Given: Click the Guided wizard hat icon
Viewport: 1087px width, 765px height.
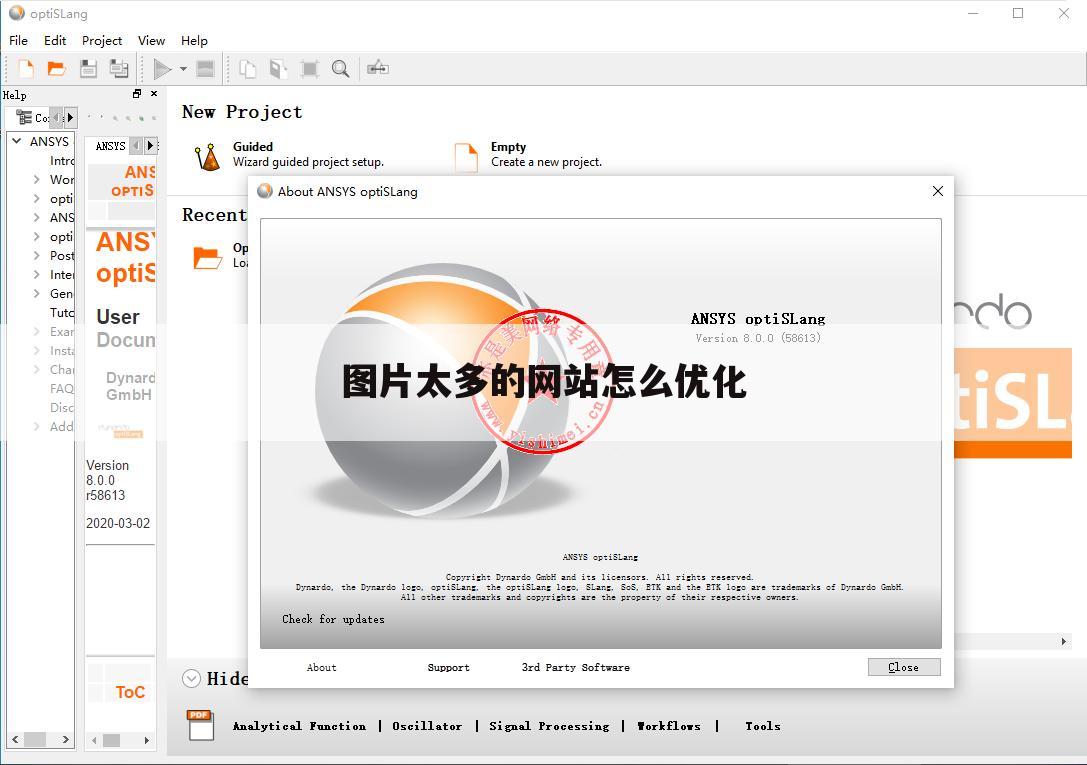Looking at the screenshot, I should (208, 156).
